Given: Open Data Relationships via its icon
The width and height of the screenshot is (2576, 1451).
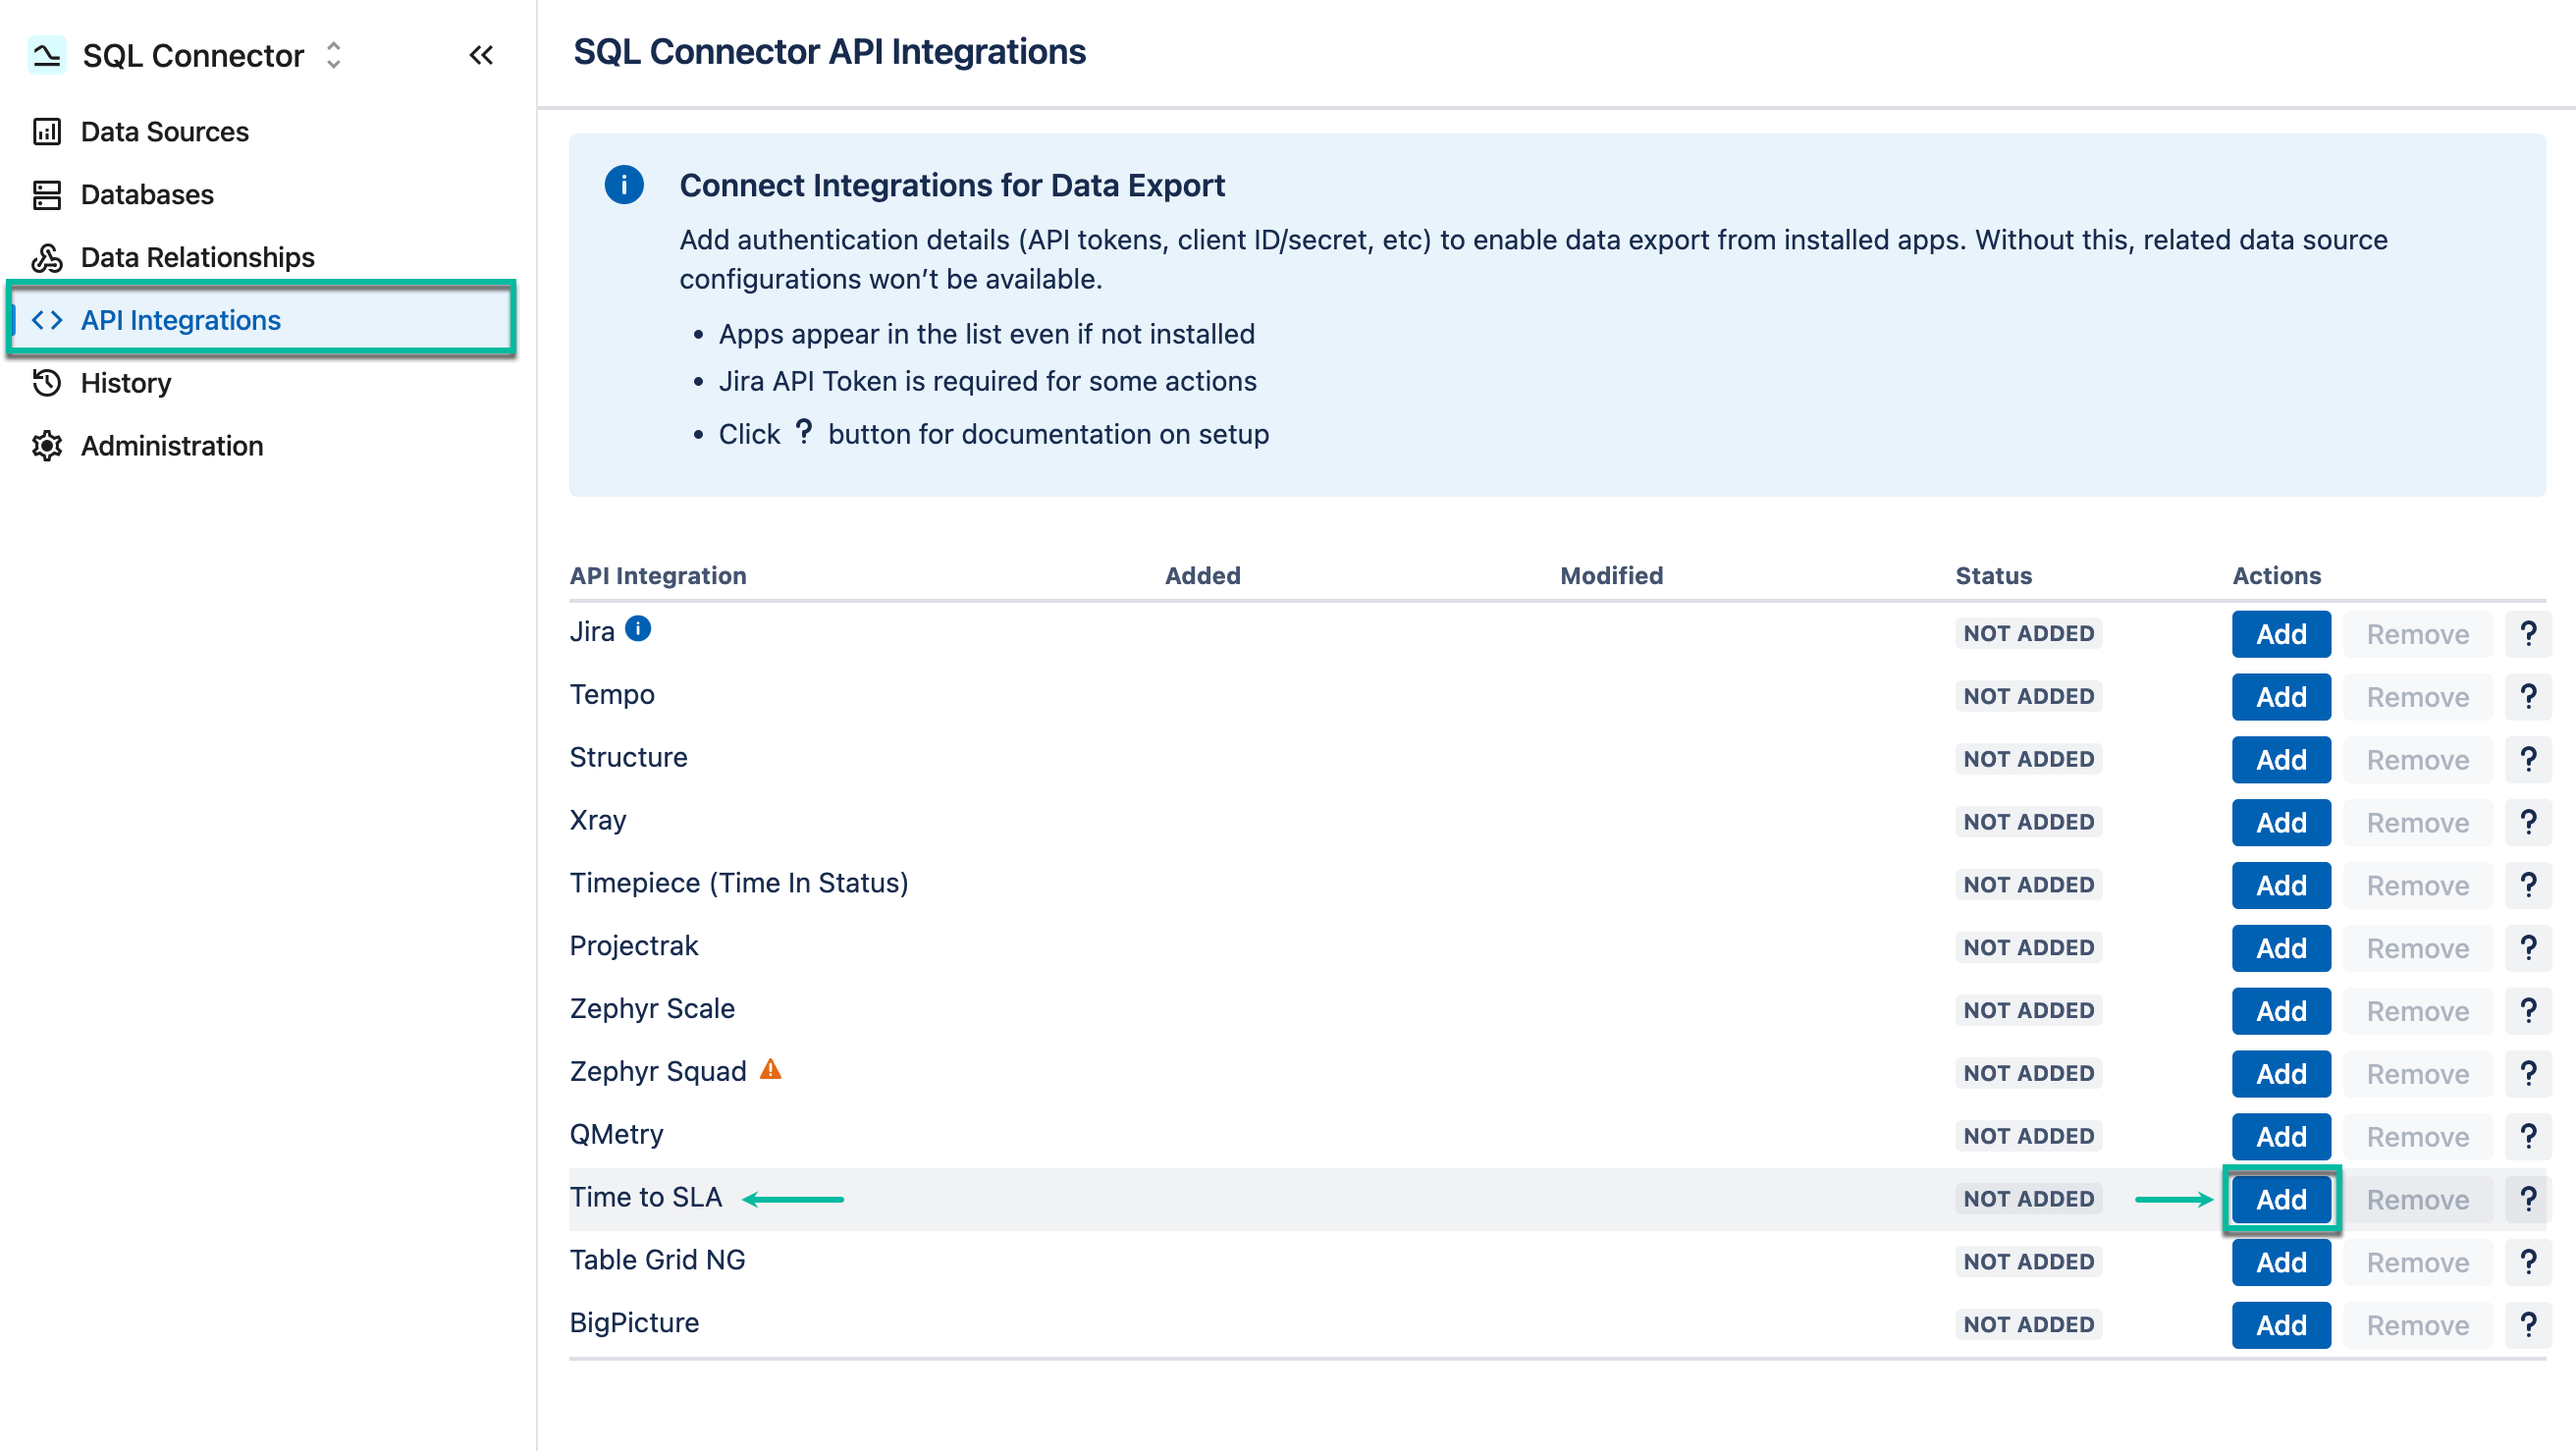Looking at the screenshot, I should point(47,257).
